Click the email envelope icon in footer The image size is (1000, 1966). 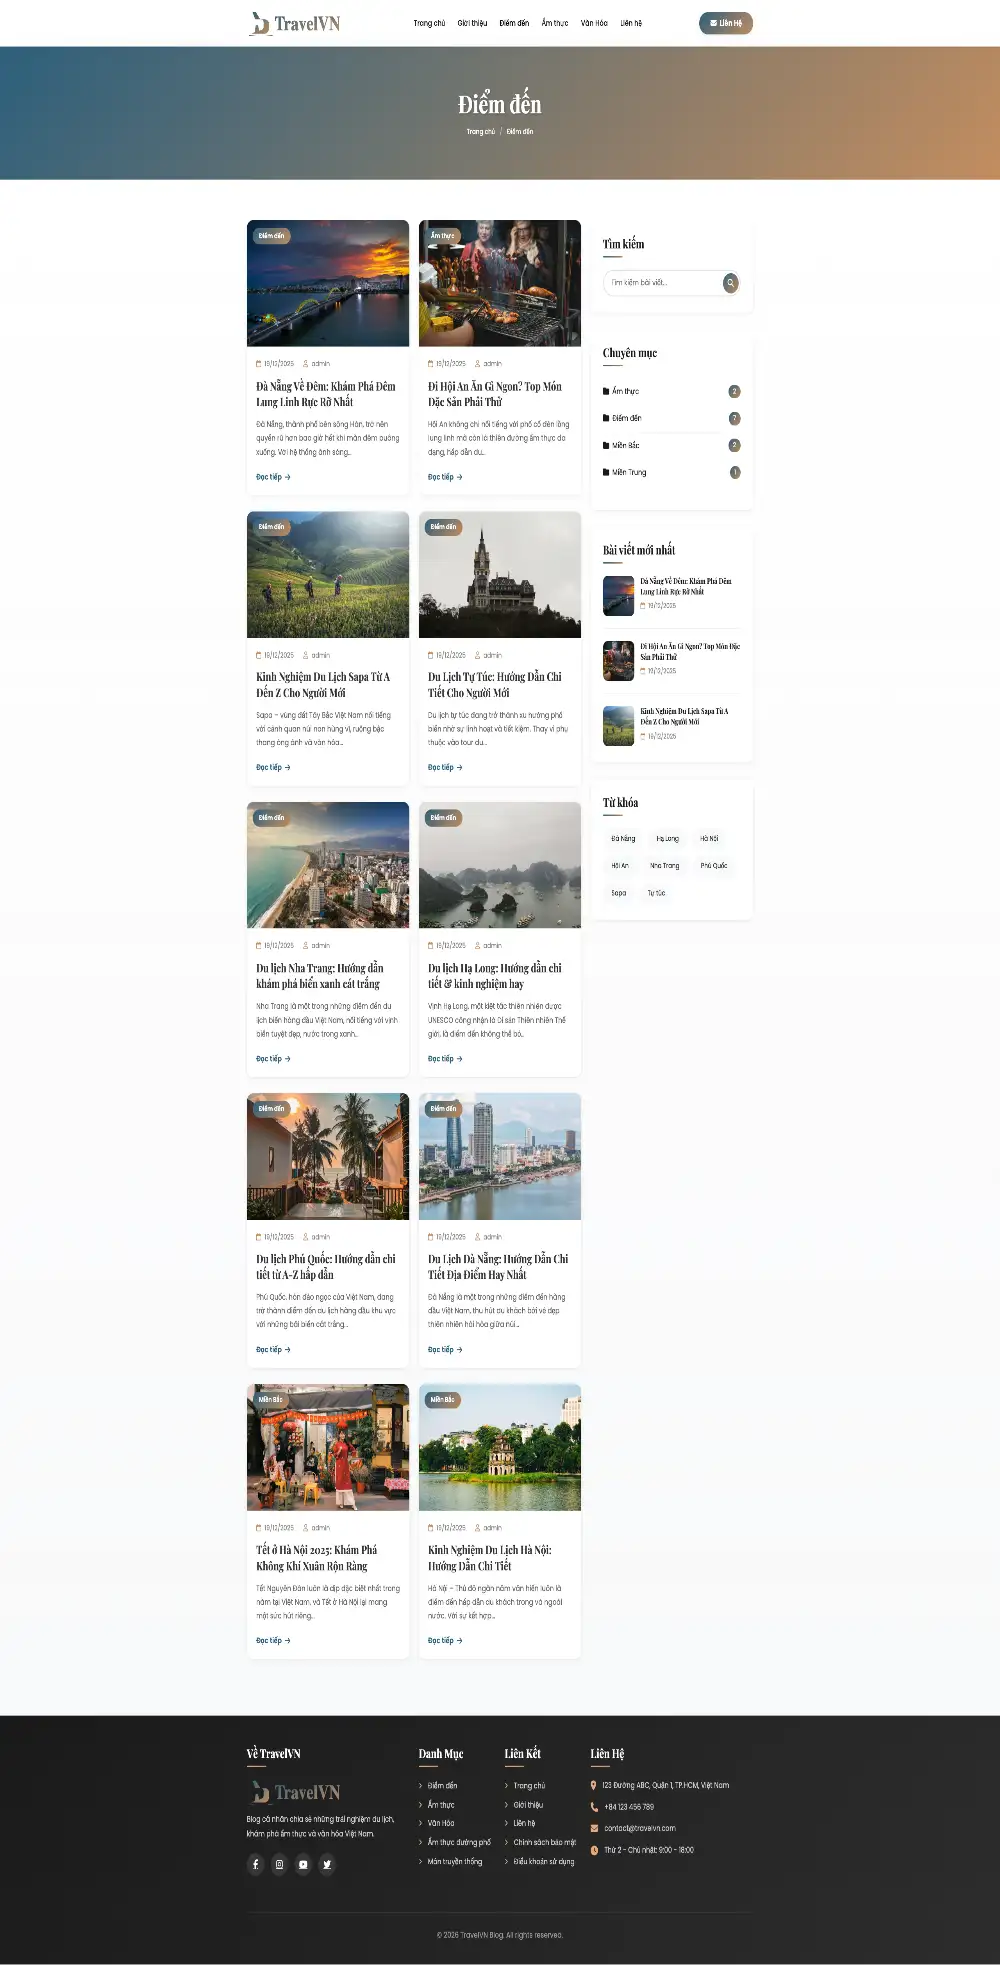[x=594, y=1828]
